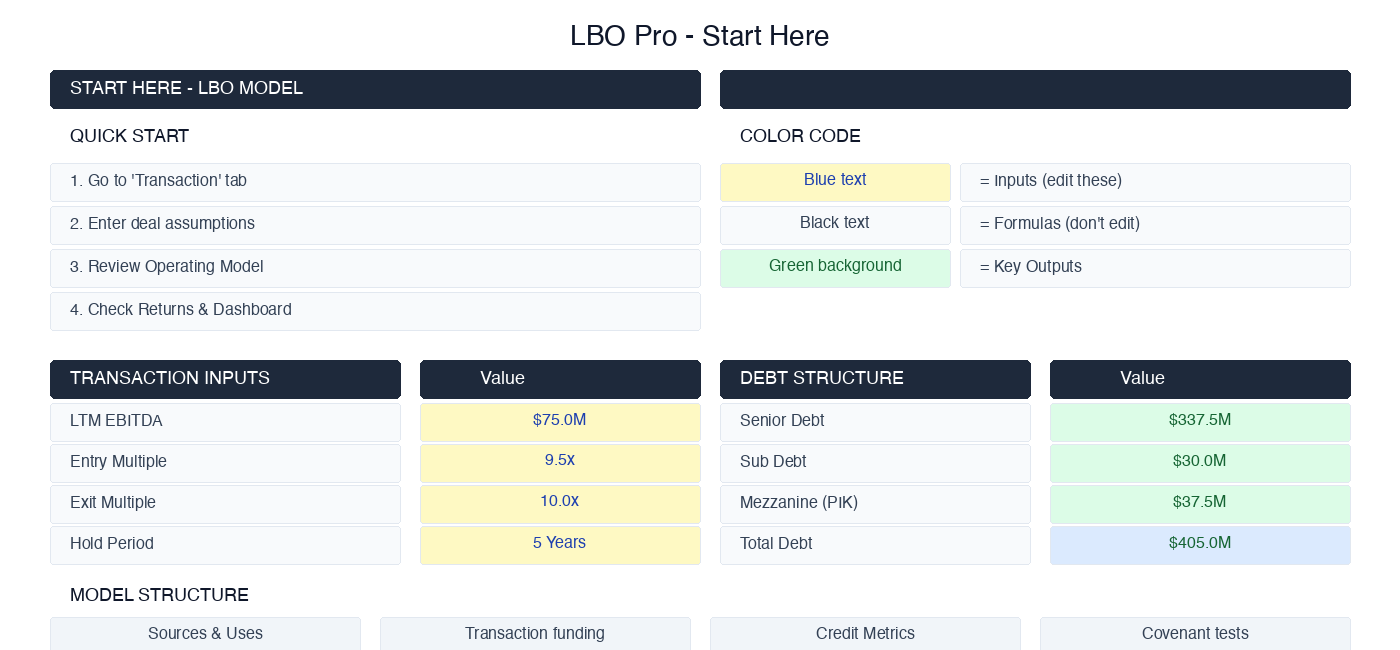This screenshot has width=1400, height=650.
Task: Click the Entry Multiple 9.5x value cell
Action: pos(560,463)
